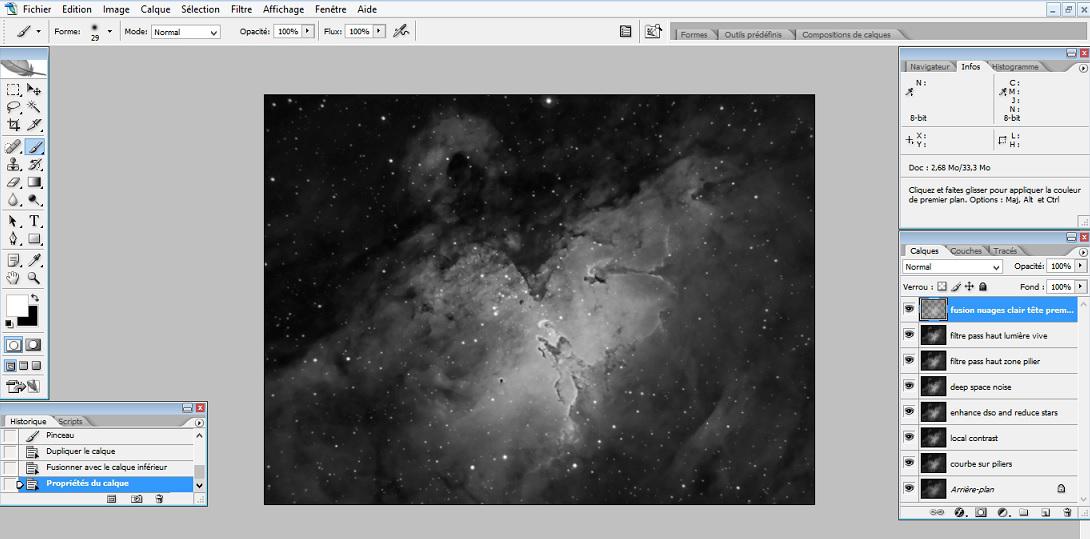Viewport: 1090px width, 539px height.
Task: Hide the 'courbe sur piliers' layer
Action: 909,464
